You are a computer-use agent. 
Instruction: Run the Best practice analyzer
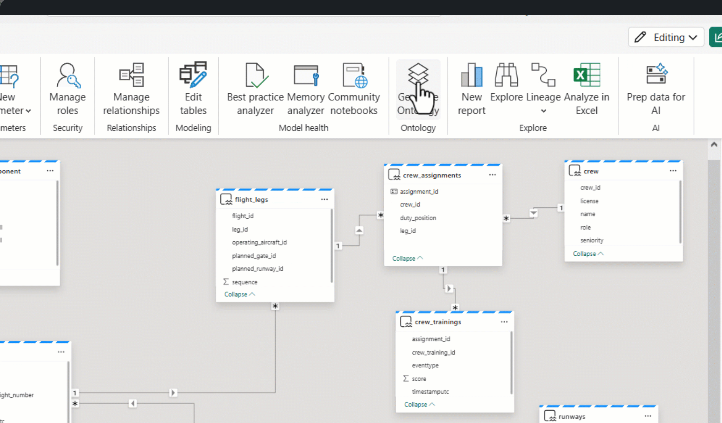255,89
